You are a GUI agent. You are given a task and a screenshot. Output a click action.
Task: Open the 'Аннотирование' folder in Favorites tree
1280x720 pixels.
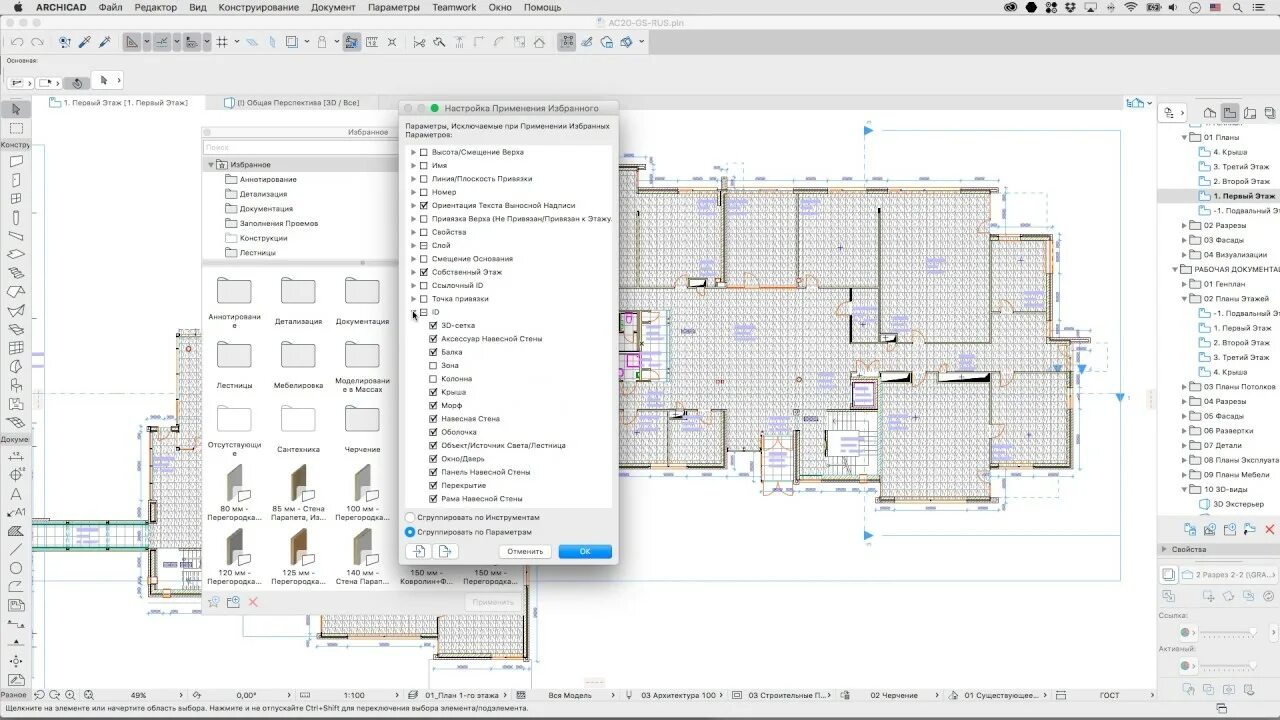(x=260, y=179)
